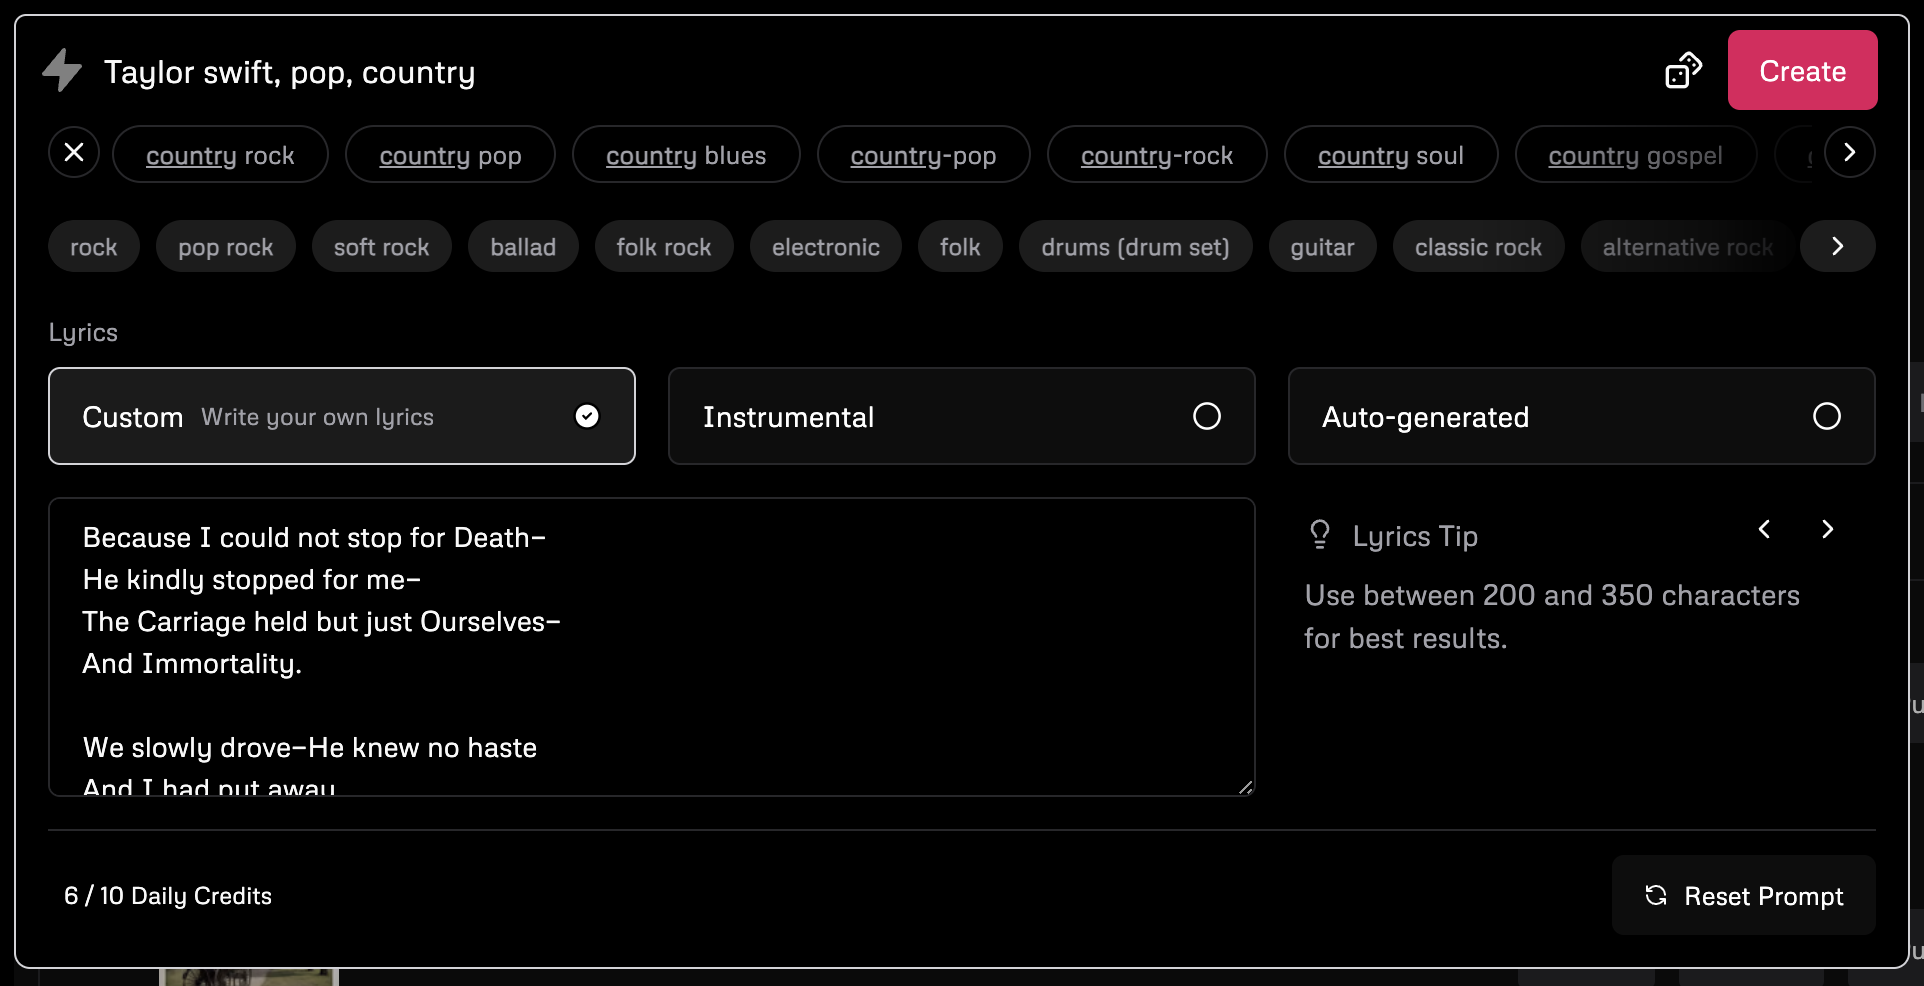Add the soft rock tag
Viewport: 1924px width, 986px height.
pos(381,247)
